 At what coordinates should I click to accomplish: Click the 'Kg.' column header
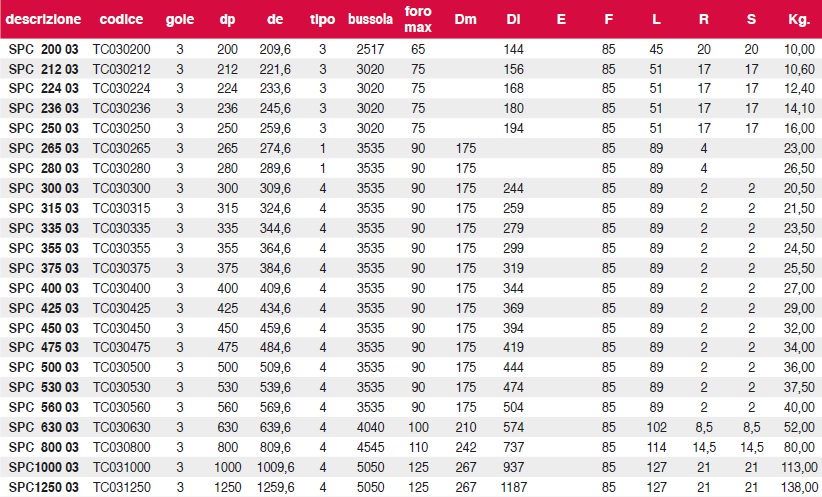(x=798, y=19)
